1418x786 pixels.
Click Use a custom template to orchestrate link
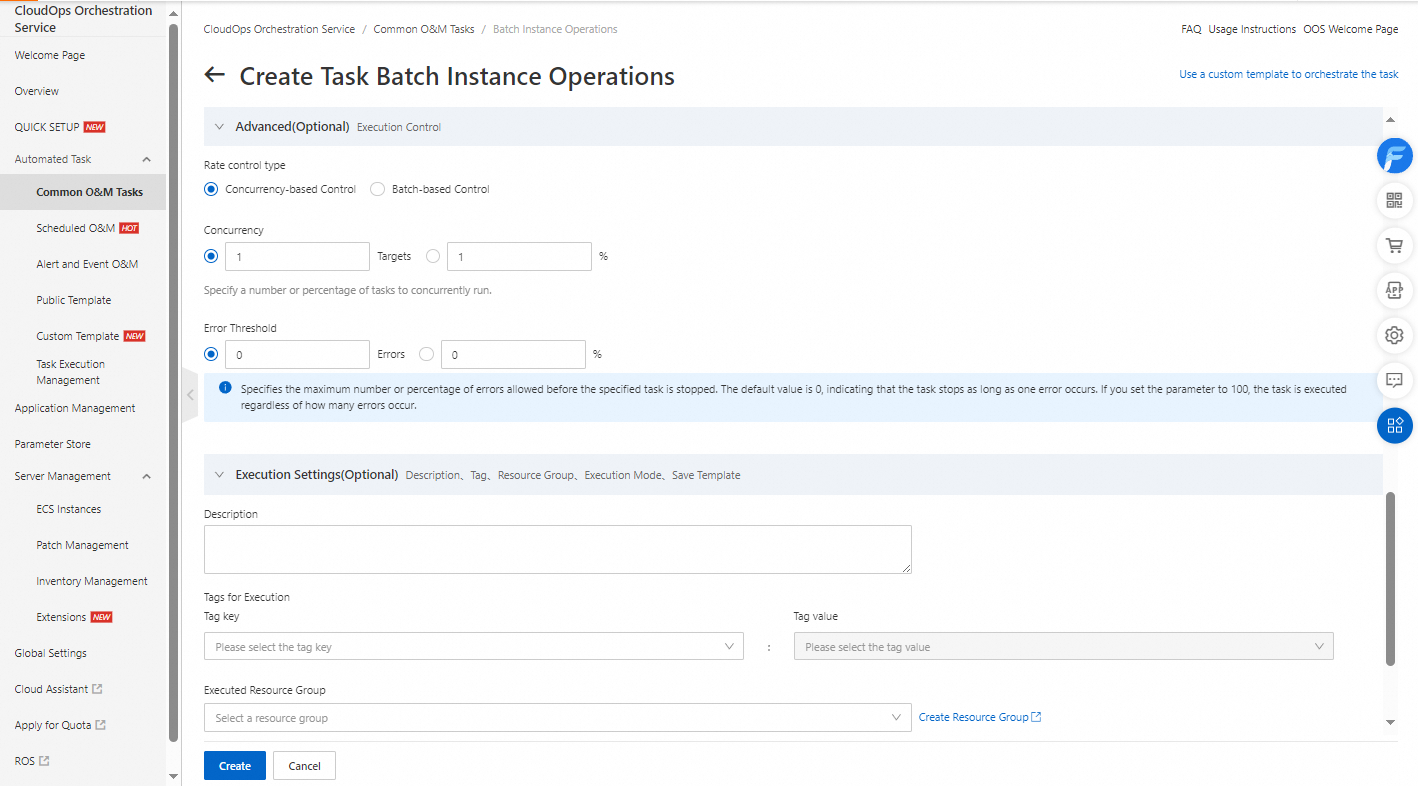coord(1289,74)
